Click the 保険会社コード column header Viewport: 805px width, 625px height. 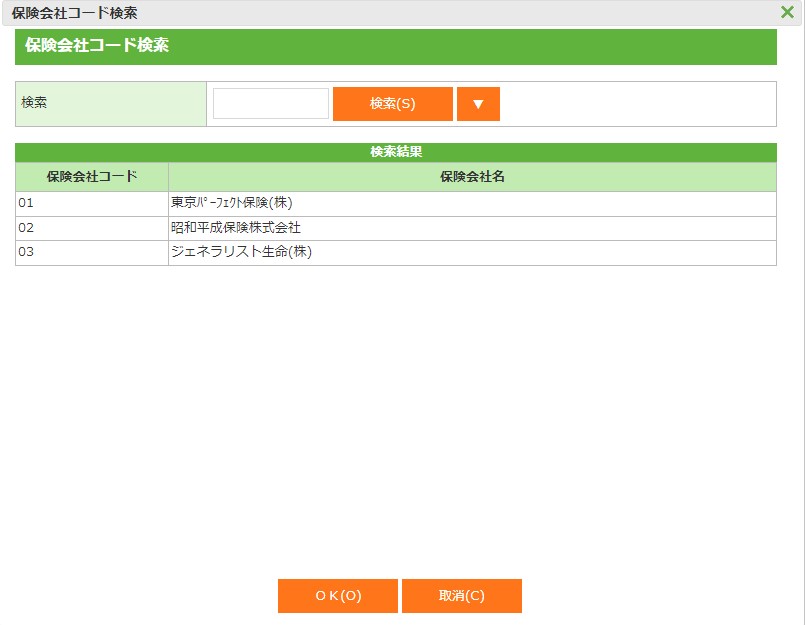[92, 177]
